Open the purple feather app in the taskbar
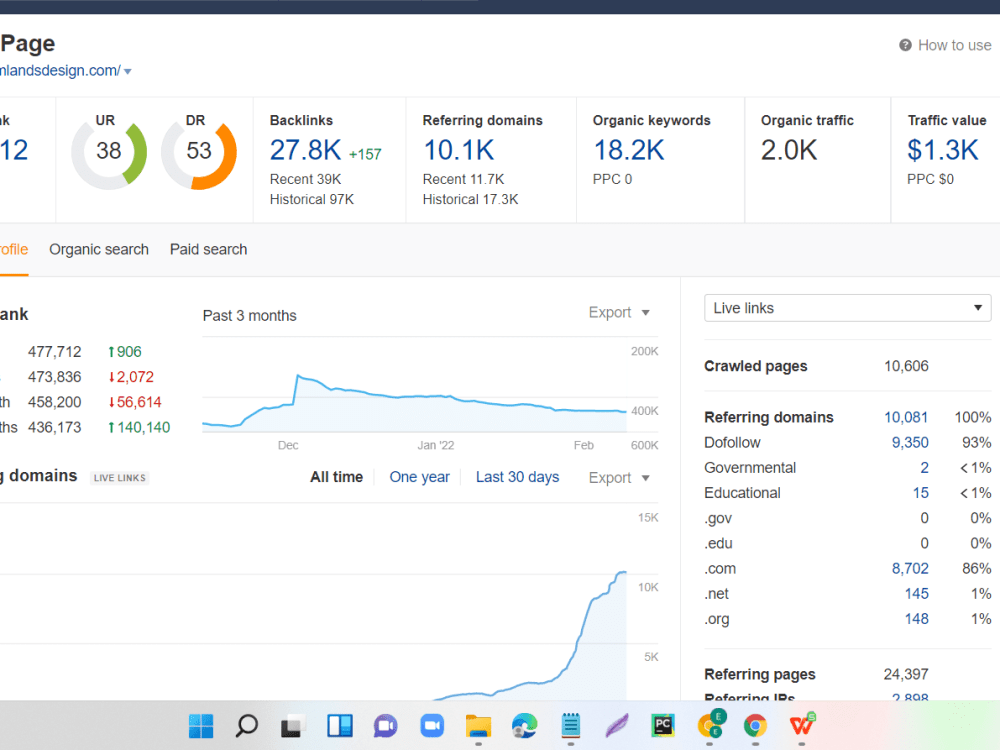 pyautogui.click(x=617, y=726)
